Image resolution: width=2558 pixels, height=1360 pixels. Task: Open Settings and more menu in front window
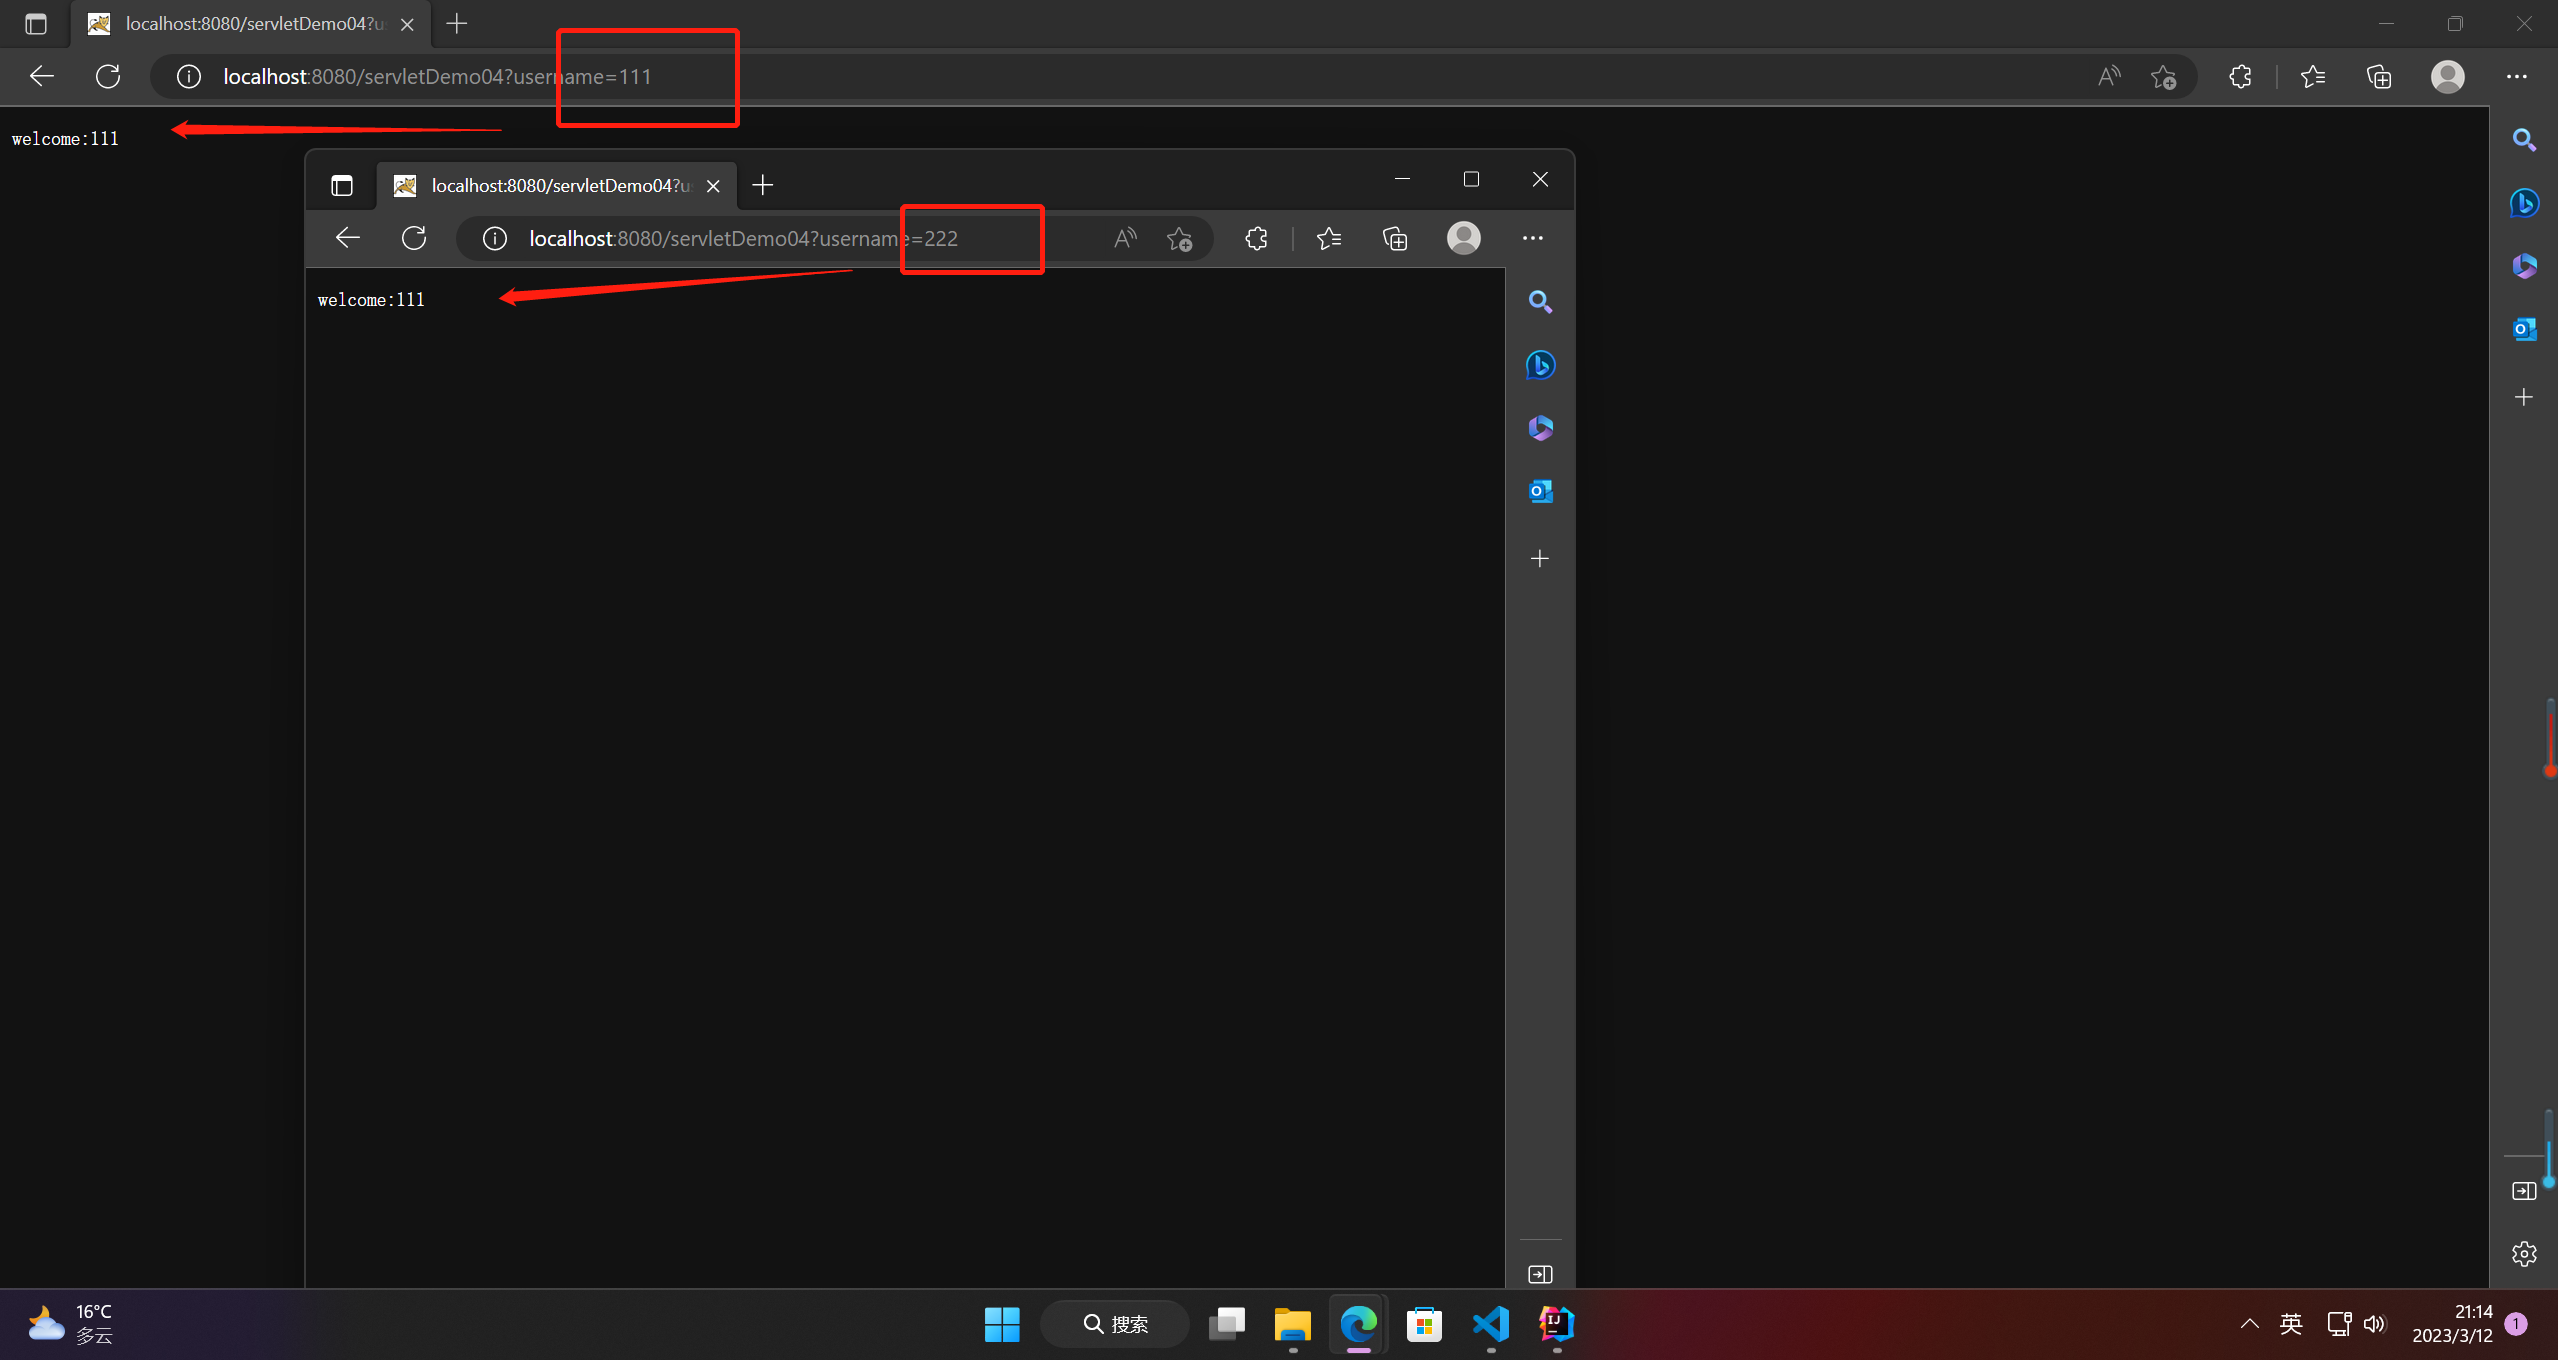[x=1533, y=238]
